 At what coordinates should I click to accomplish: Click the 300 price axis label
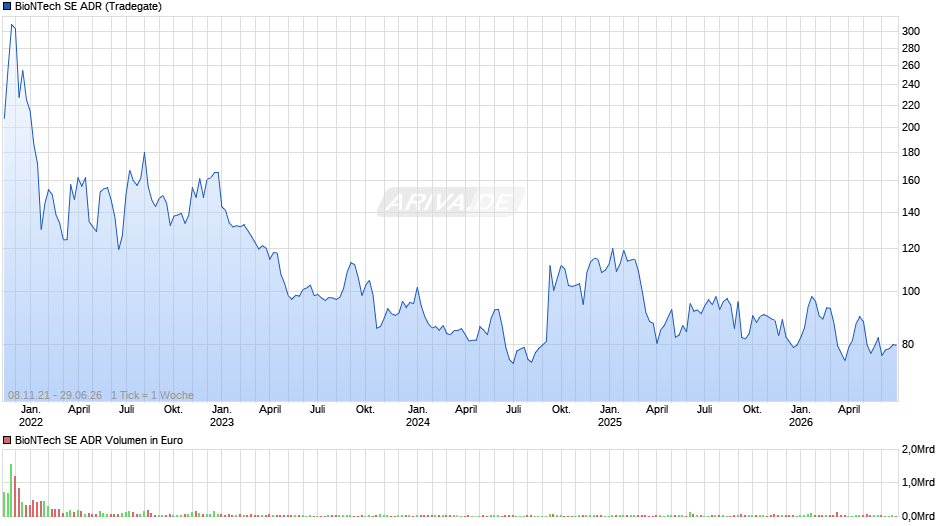coord(911,31)
